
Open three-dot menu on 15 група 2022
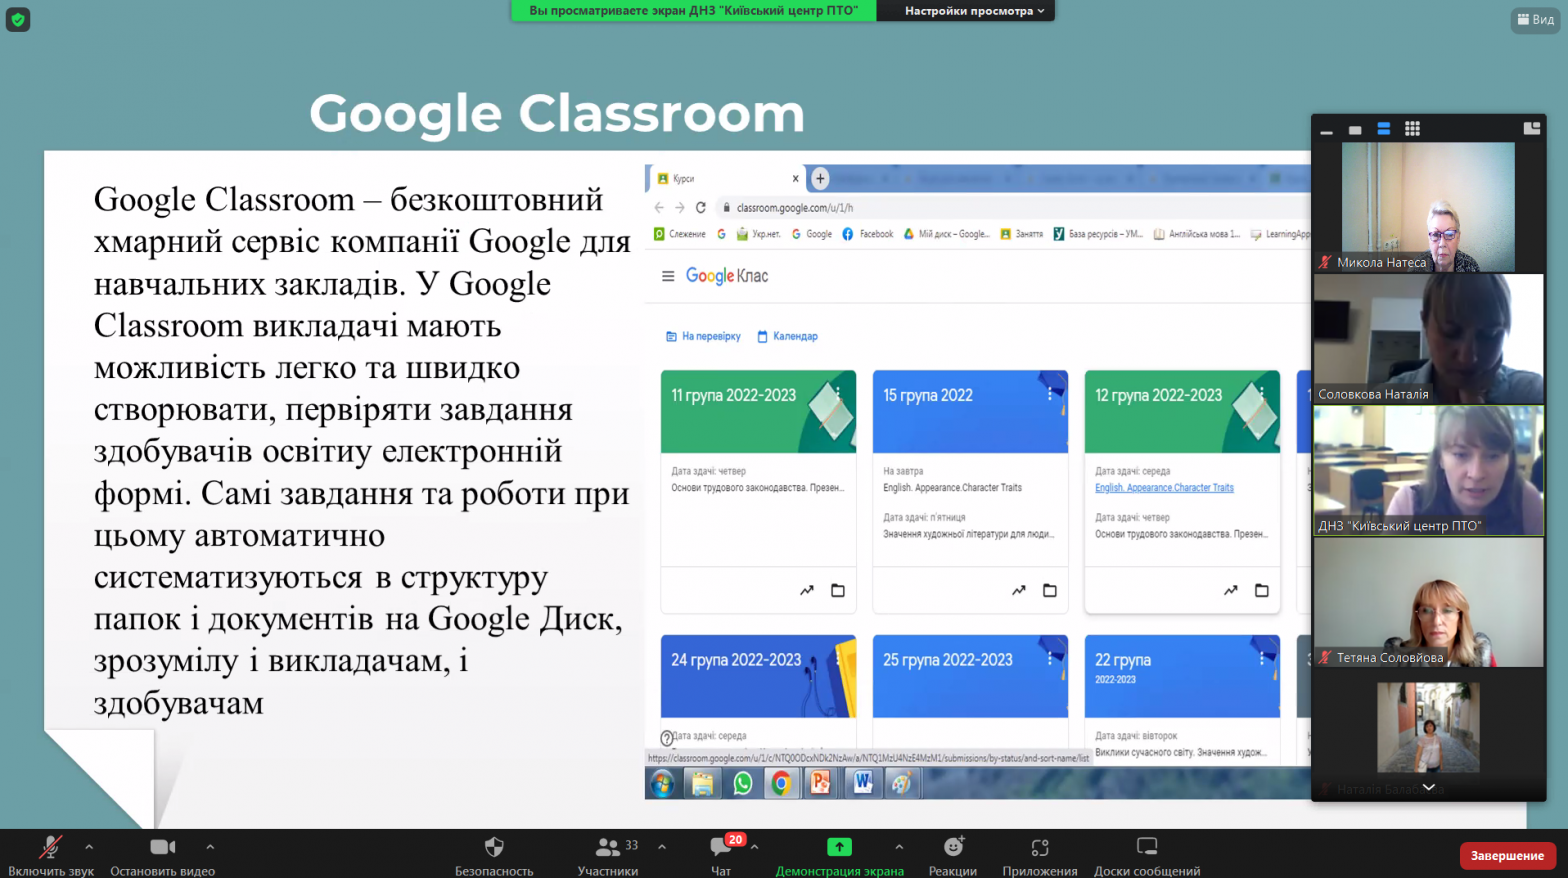click(x=1050, y=395)
